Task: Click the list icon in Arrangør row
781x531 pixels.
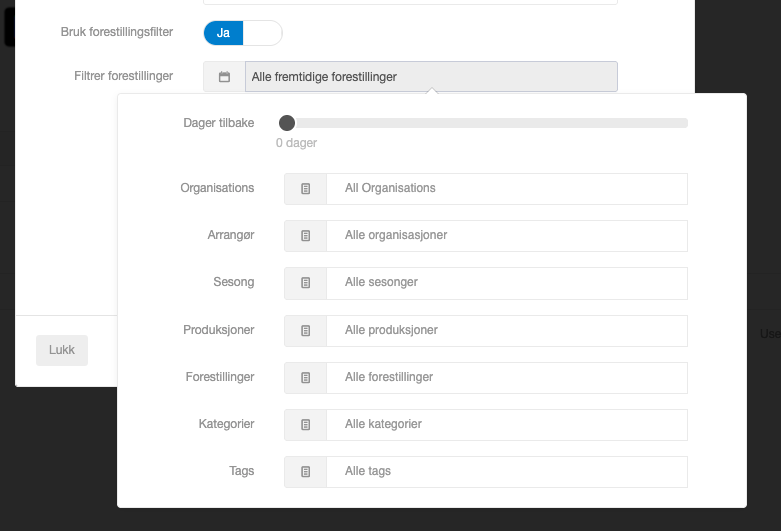Action: click(305, 236)
